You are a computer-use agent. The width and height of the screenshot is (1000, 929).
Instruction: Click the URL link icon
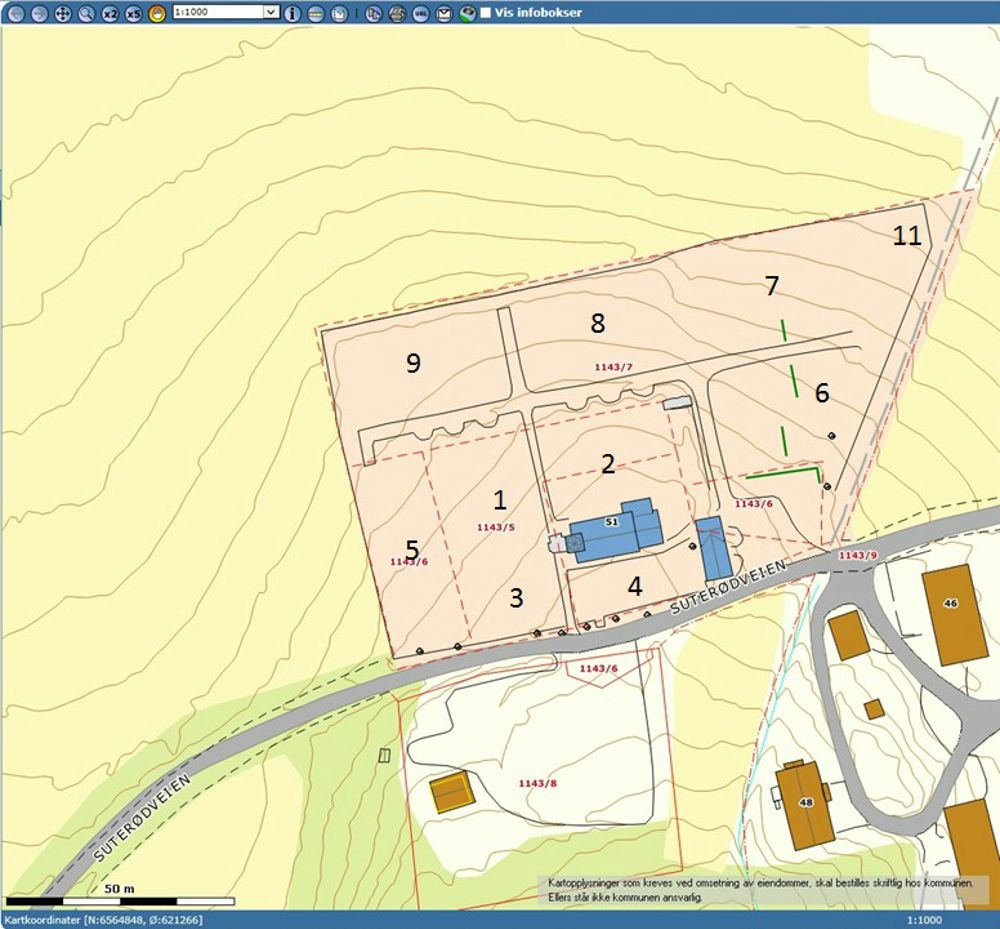(x=420, y=13)
